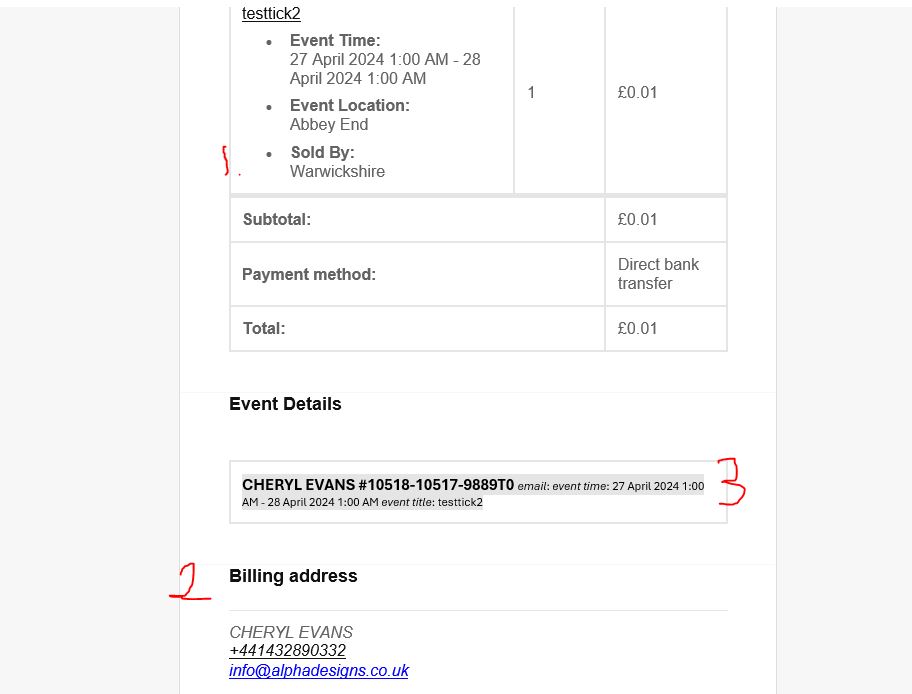912x694 pixels.
Task: Select the Billing address heading
Action: pyautogui.click(x=293, y=576)
